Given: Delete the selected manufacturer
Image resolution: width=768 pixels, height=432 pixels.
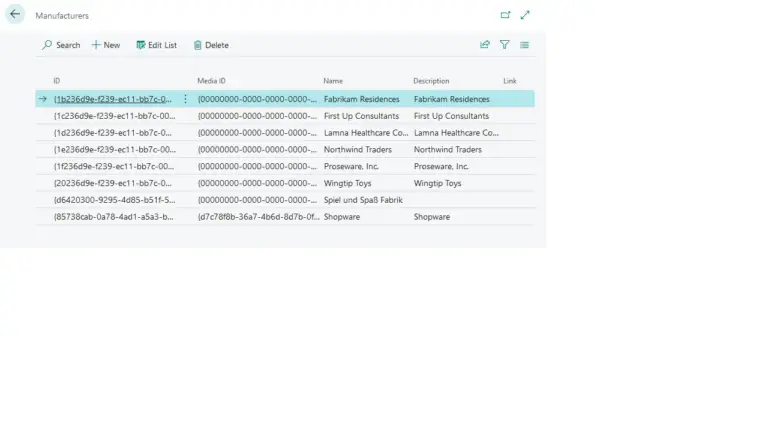Looking at the screenshot, I should (x=211, y=45).
